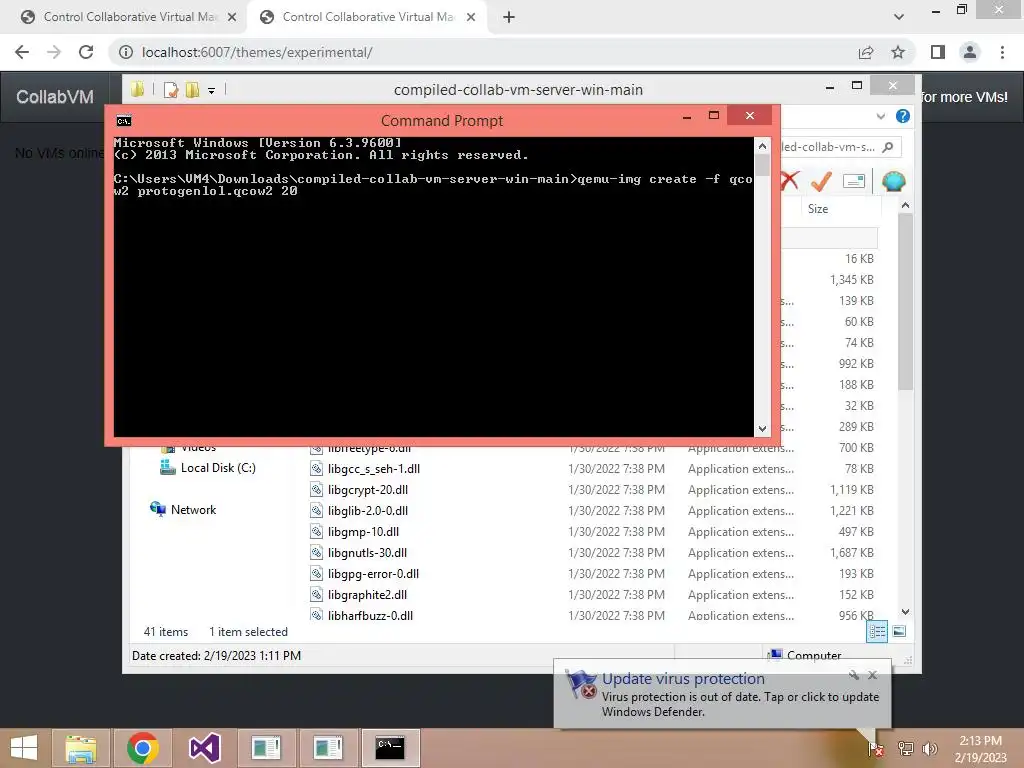Switch Explorer to details view button
The width and height of the screenshot is (1024, 768).
pyautogui.click(x=877, y=631)
